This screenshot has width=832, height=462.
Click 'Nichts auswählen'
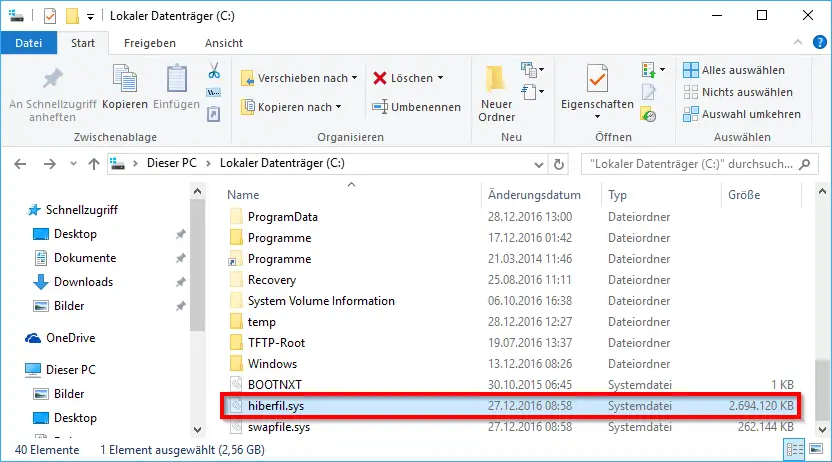point(738,92)
